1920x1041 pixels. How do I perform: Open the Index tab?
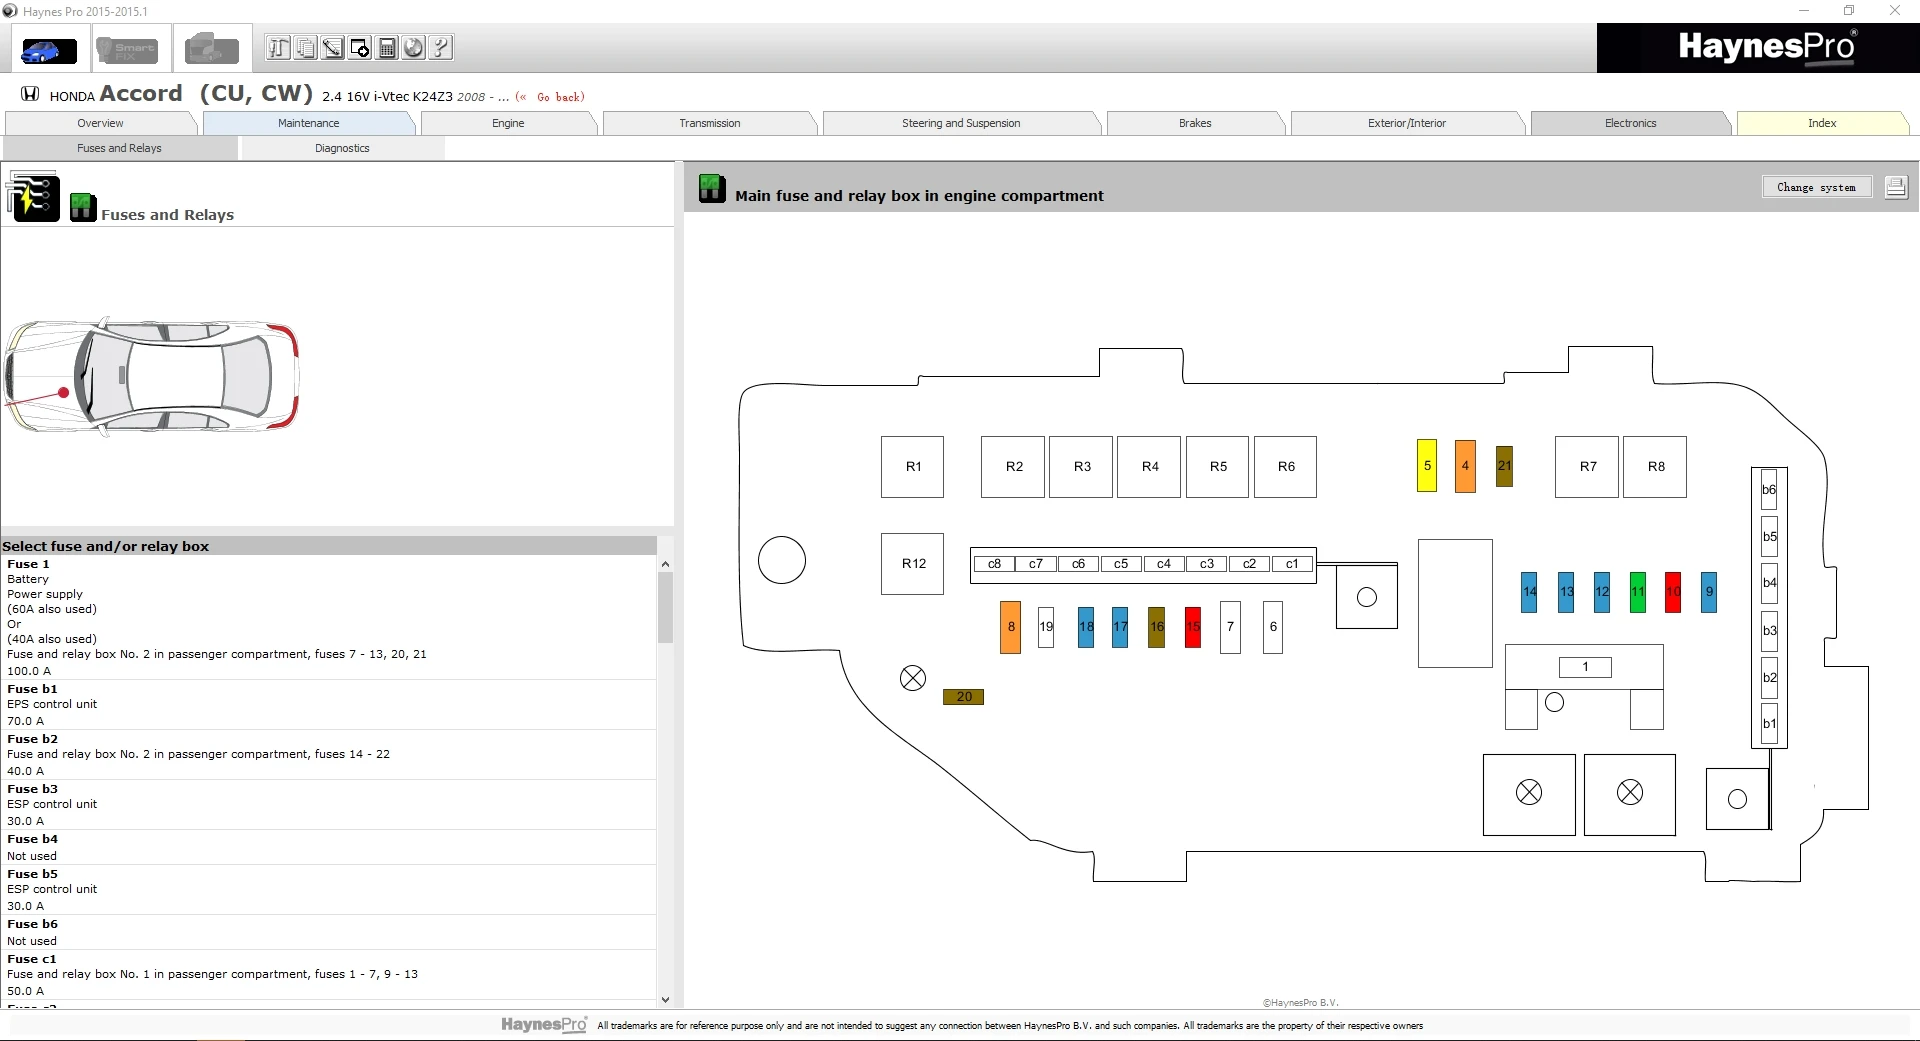coord(1822,123)
